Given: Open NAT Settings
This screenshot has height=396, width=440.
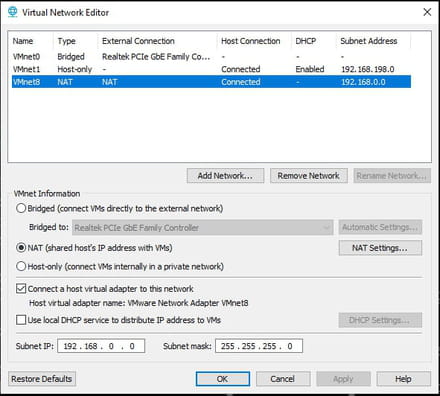Looking at the screenshot, I should 380,248.
